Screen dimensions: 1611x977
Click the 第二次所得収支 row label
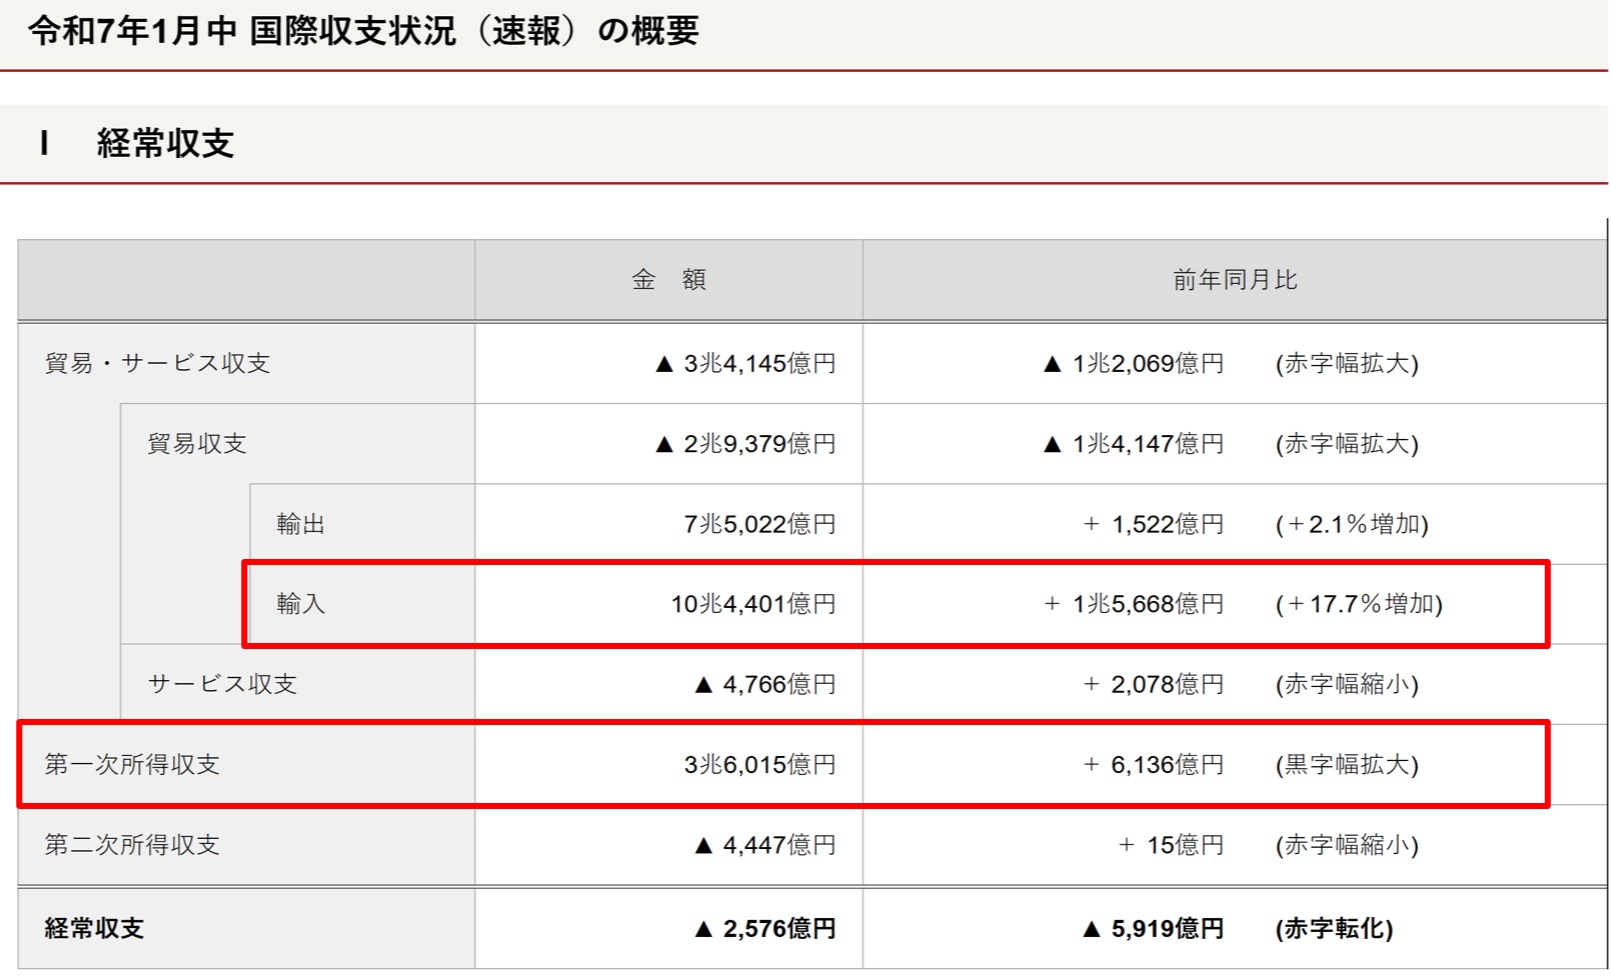click(131, 845)
